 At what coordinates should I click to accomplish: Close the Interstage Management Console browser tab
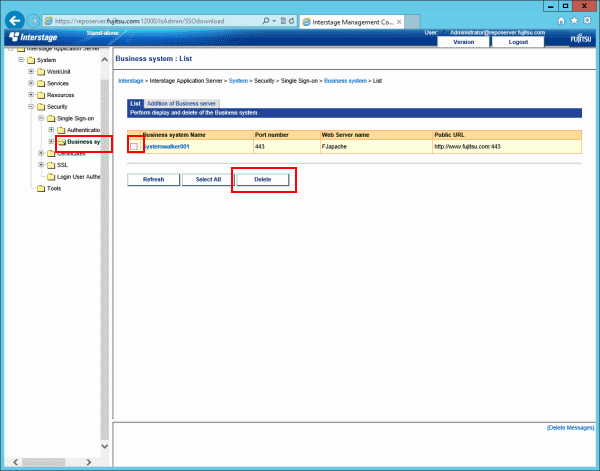tap(399, 22)
